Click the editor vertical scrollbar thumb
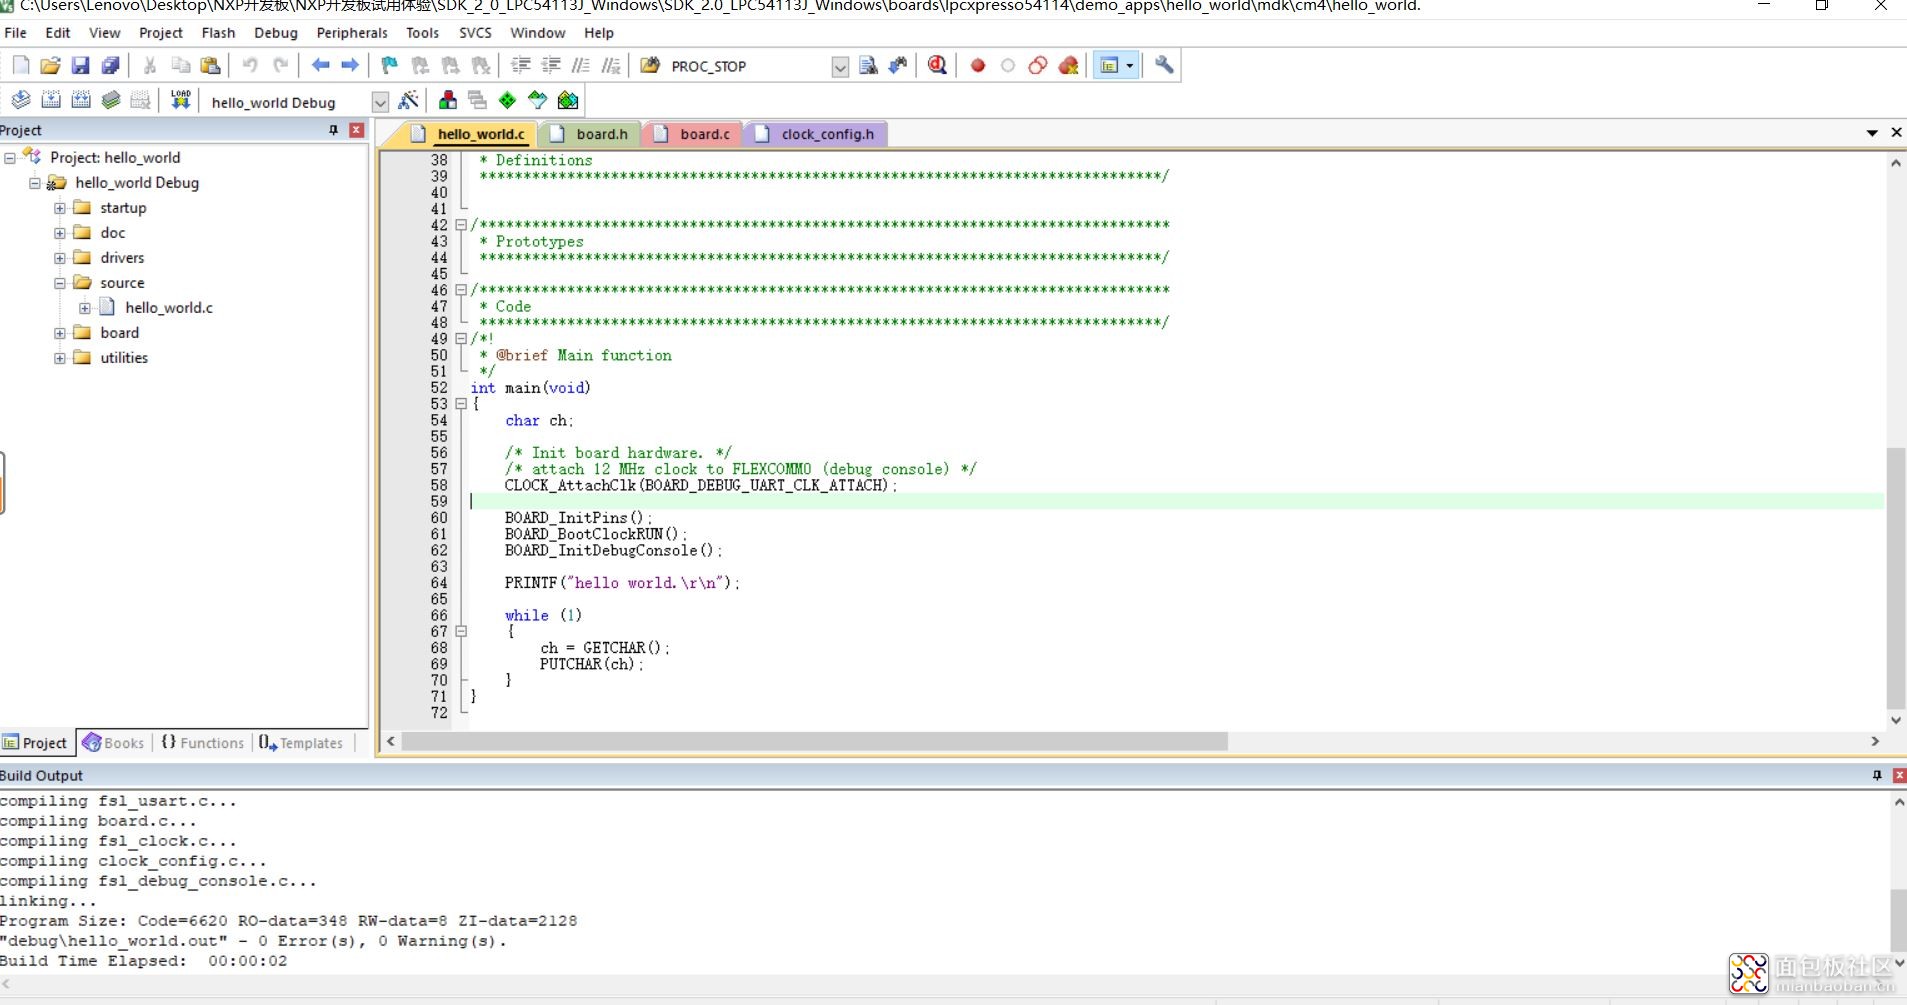This screenshot has width=1907, height=1005. click(1895, 579)
